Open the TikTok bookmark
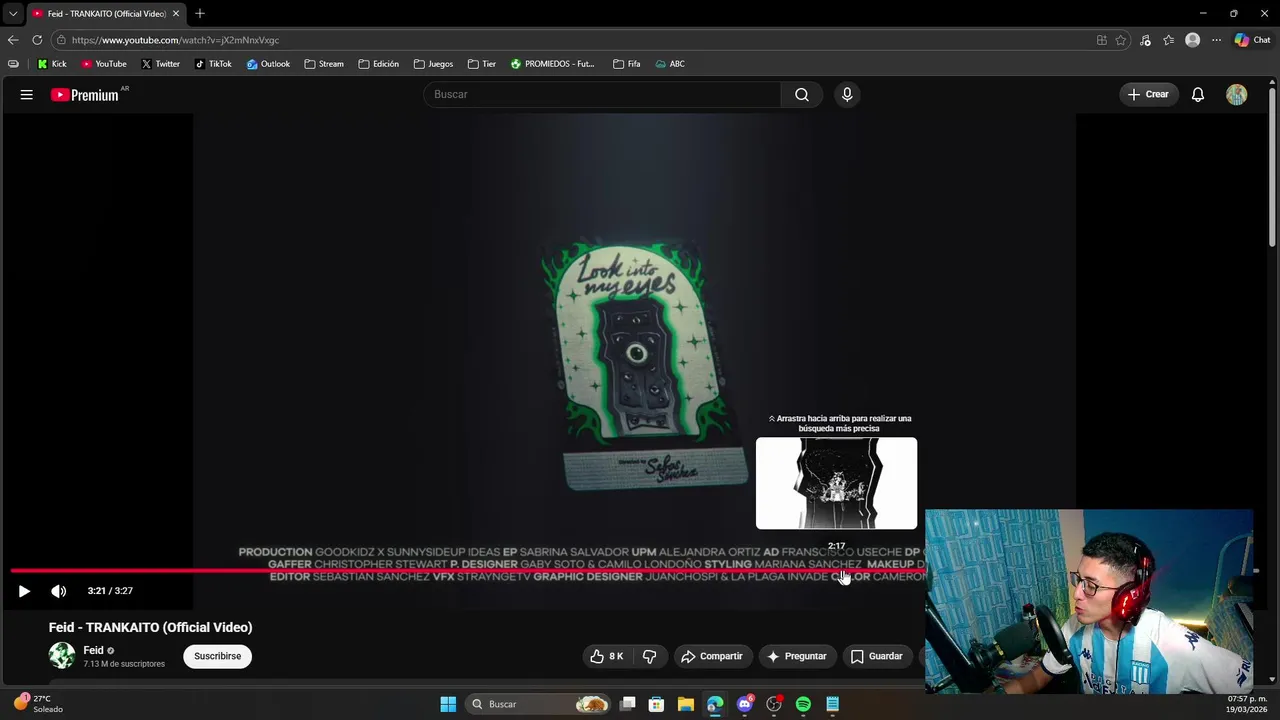Viewport: 1280px width, 720px height. click(213, 64)
